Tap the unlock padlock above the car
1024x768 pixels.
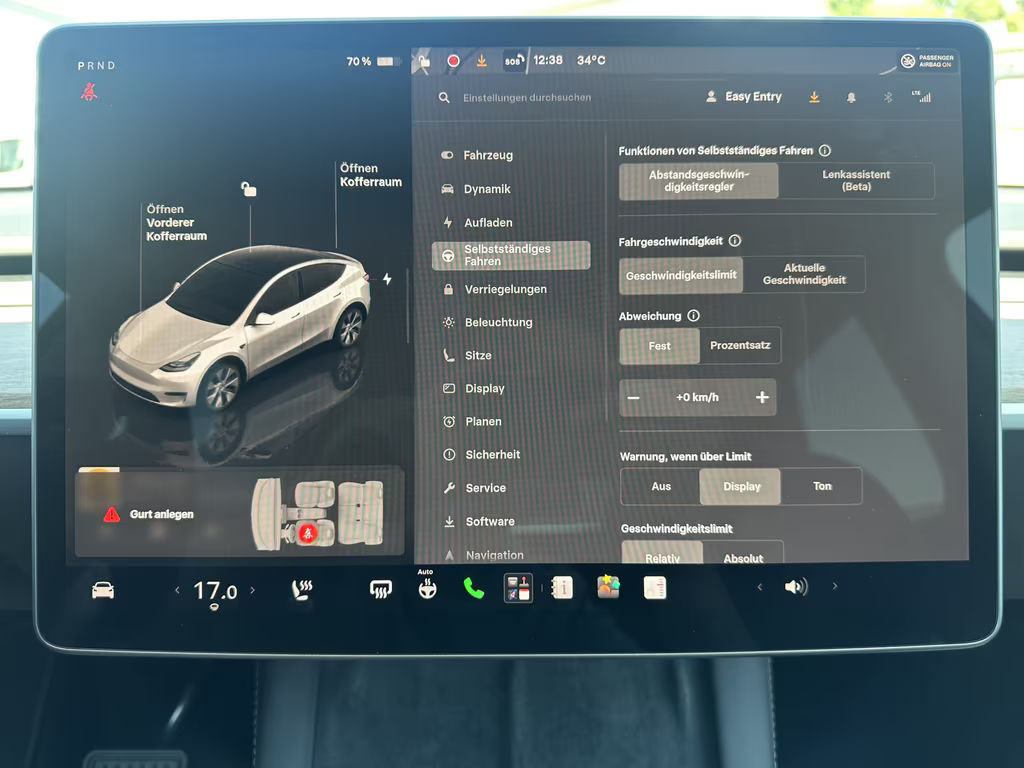[x=249, y=189]
